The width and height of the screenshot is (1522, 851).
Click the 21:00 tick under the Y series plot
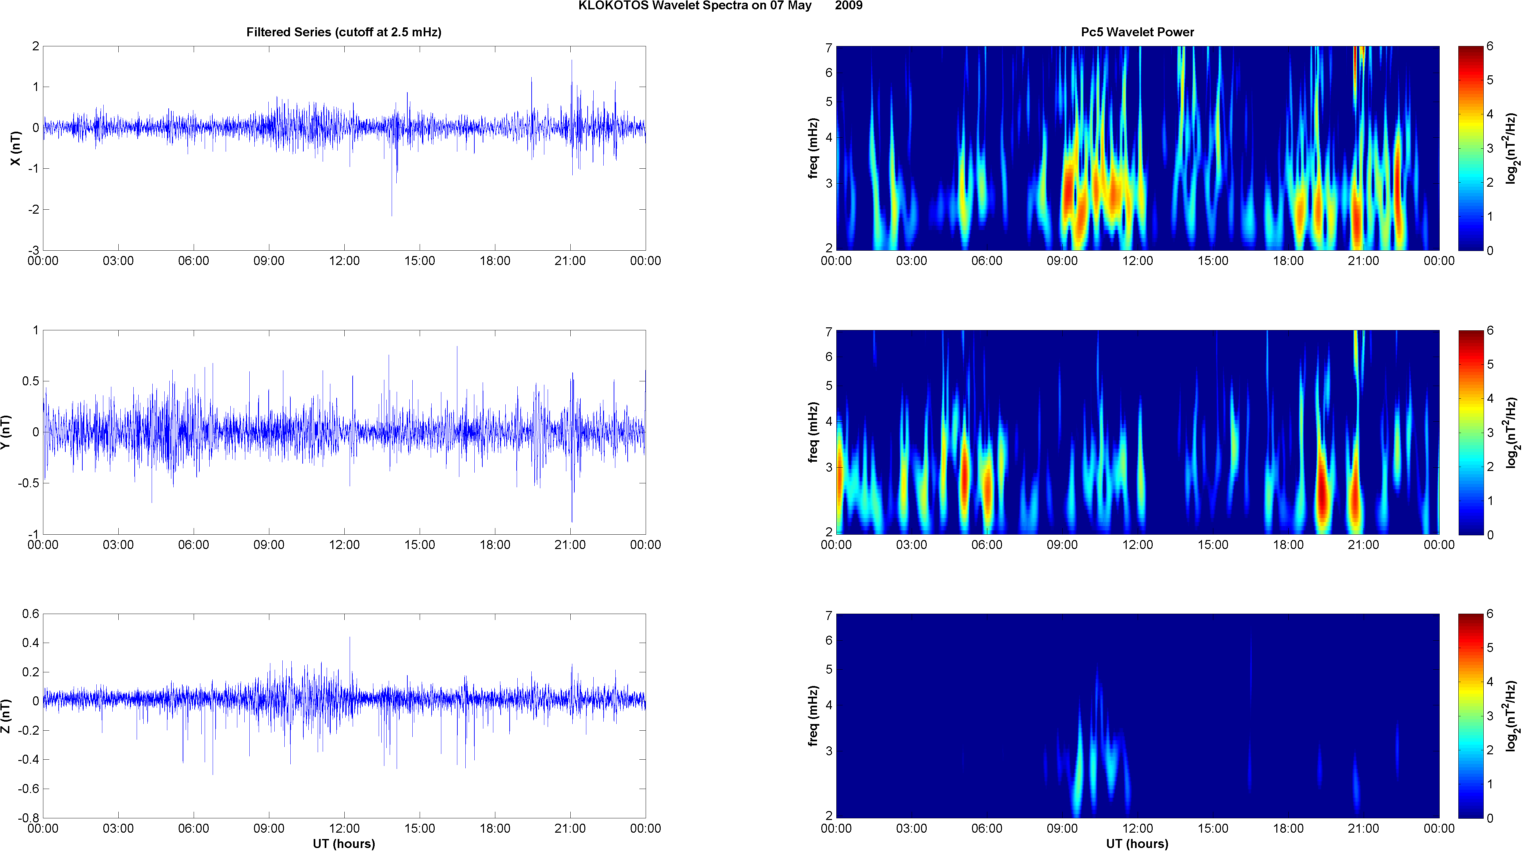570,545
